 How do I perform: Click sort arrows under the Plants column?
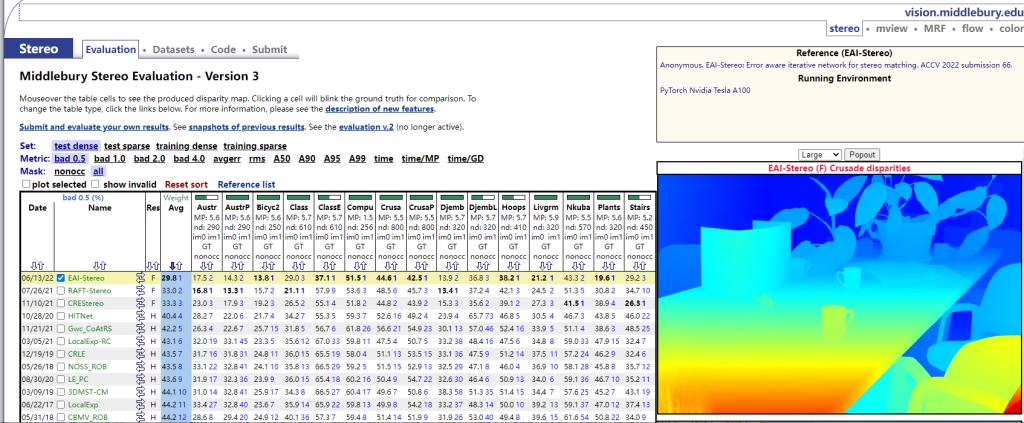point(606,265)
